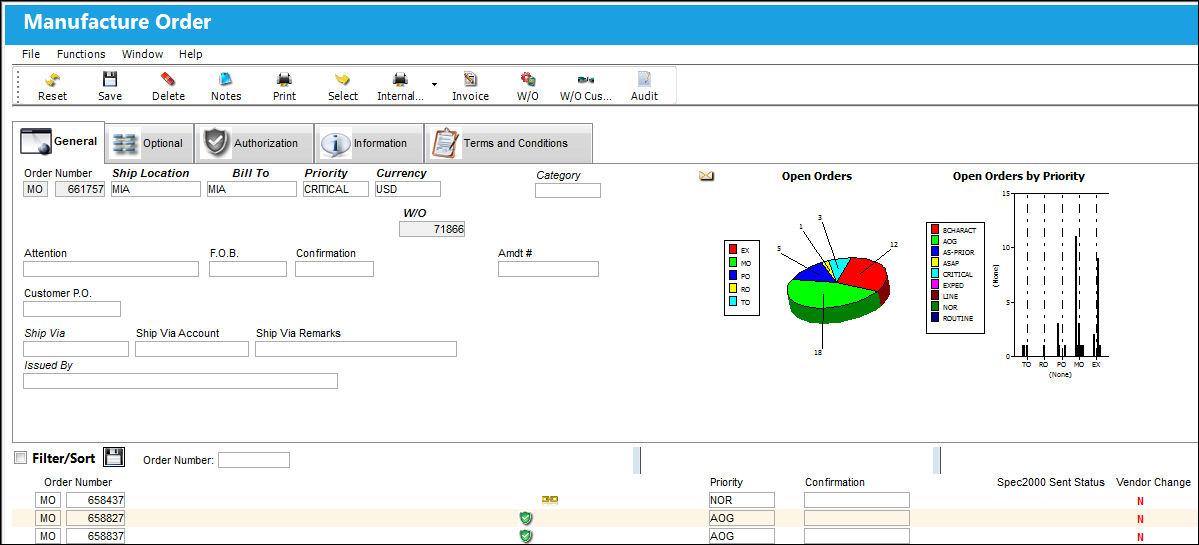
Task: Select order number 658437 in the list
Action: point(96,500)
